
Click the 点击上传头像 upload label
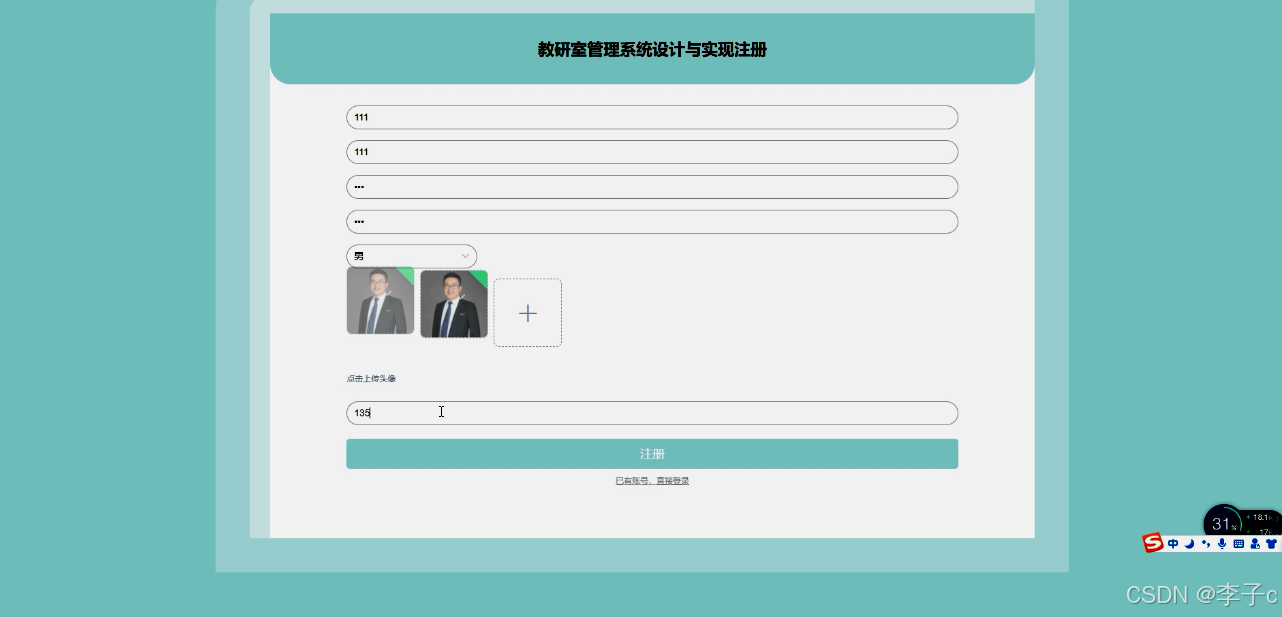(371, 378)
